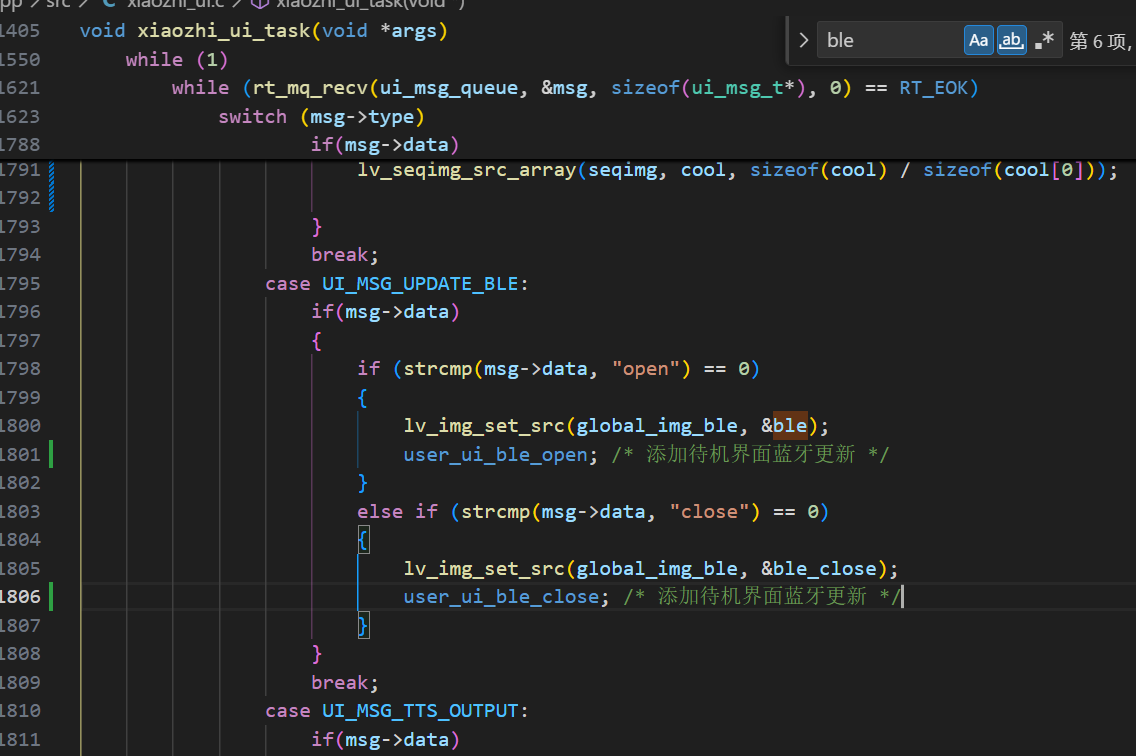Jump to sticky line 1788 "if(msg->data)"

(x=385, y=145)
